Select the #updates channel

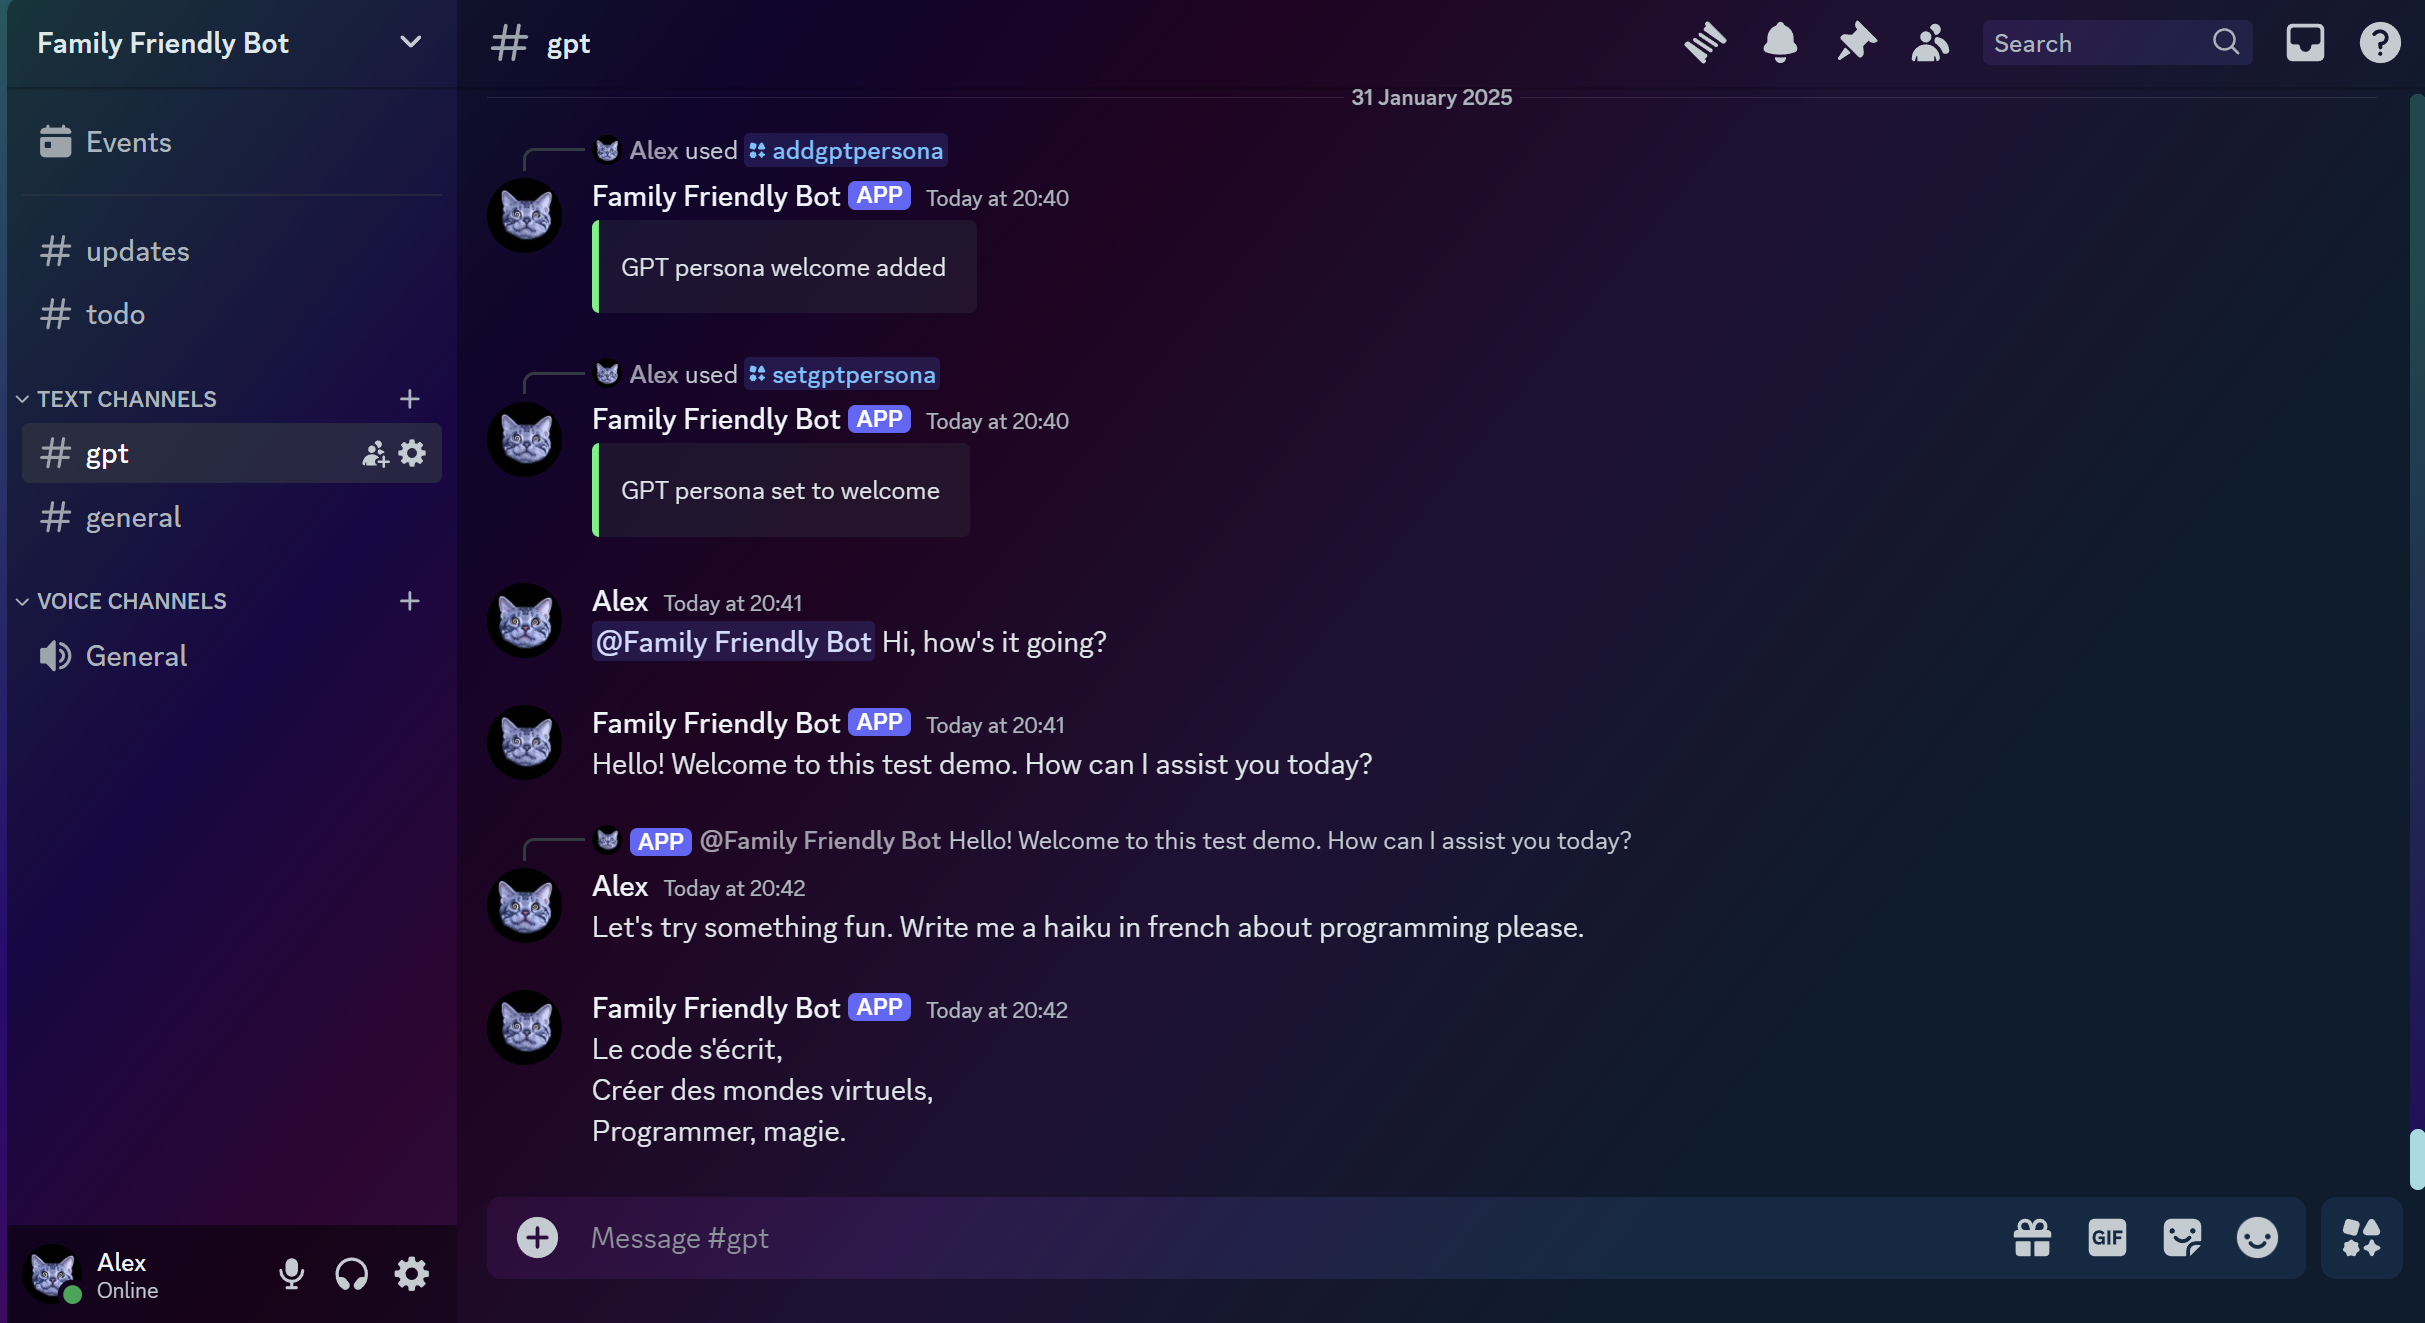[x=137, y=251]
